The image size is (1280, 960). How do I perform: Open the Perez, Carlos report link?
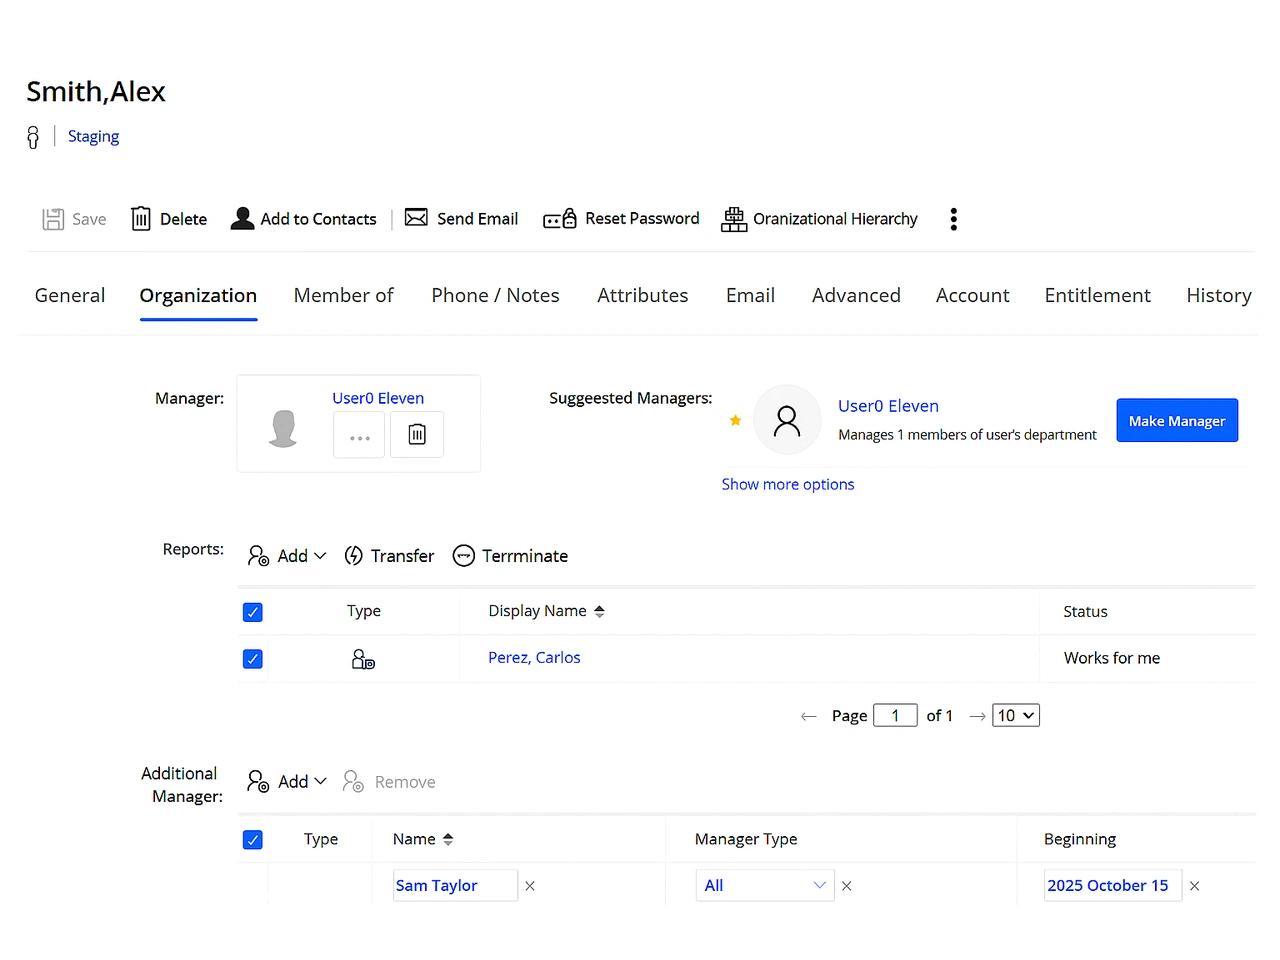[534, 658]
